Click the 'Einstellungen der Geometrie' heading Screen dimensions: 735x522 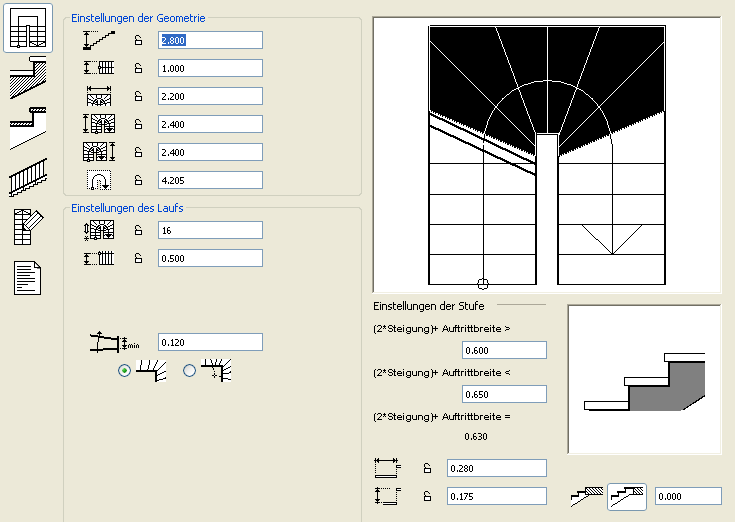coord(138,18)
